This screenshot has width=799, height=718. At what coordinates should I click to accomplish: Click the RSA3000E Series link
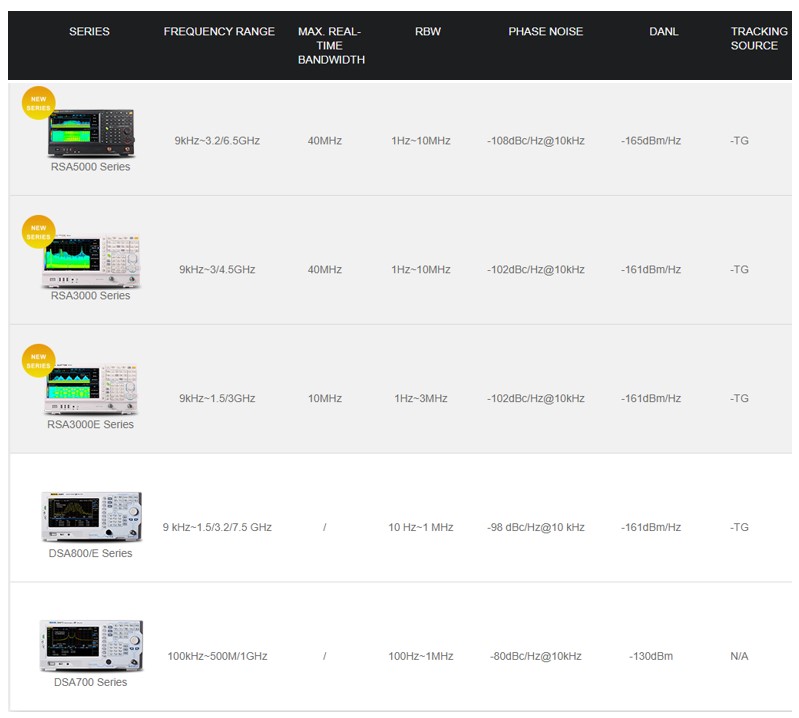(90, 424)
